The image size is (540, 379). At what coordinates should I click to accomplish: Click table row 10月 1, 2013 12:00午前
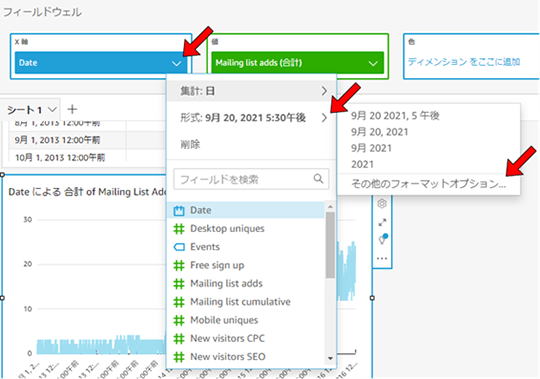click(x=60, y=158)
